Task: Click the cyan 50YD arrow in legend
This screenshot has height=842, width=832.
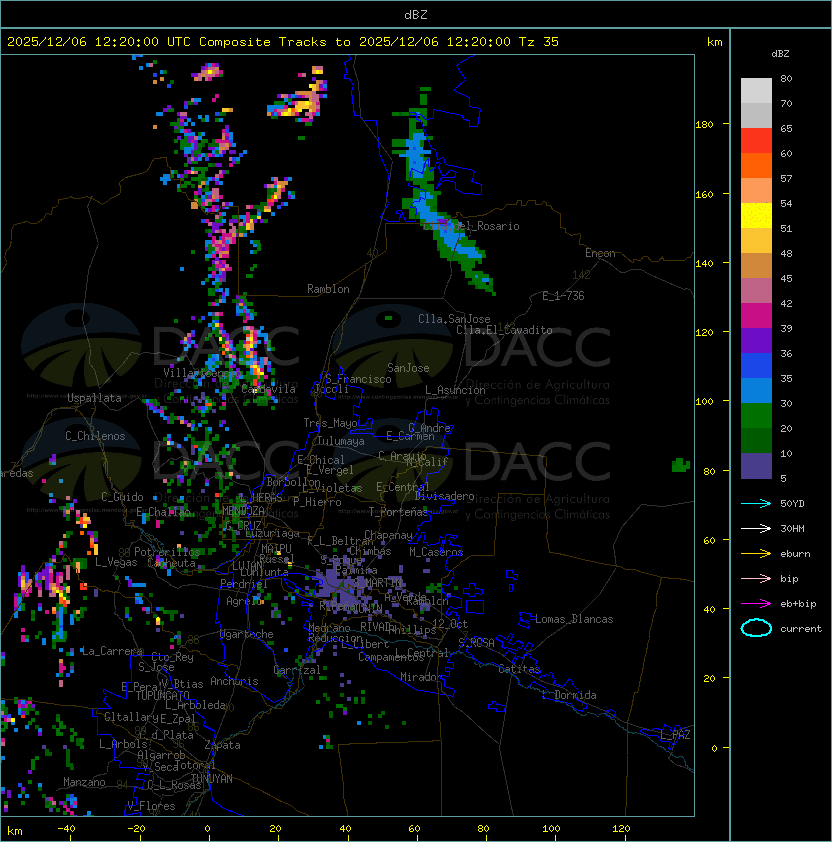Action: [756, 503]
